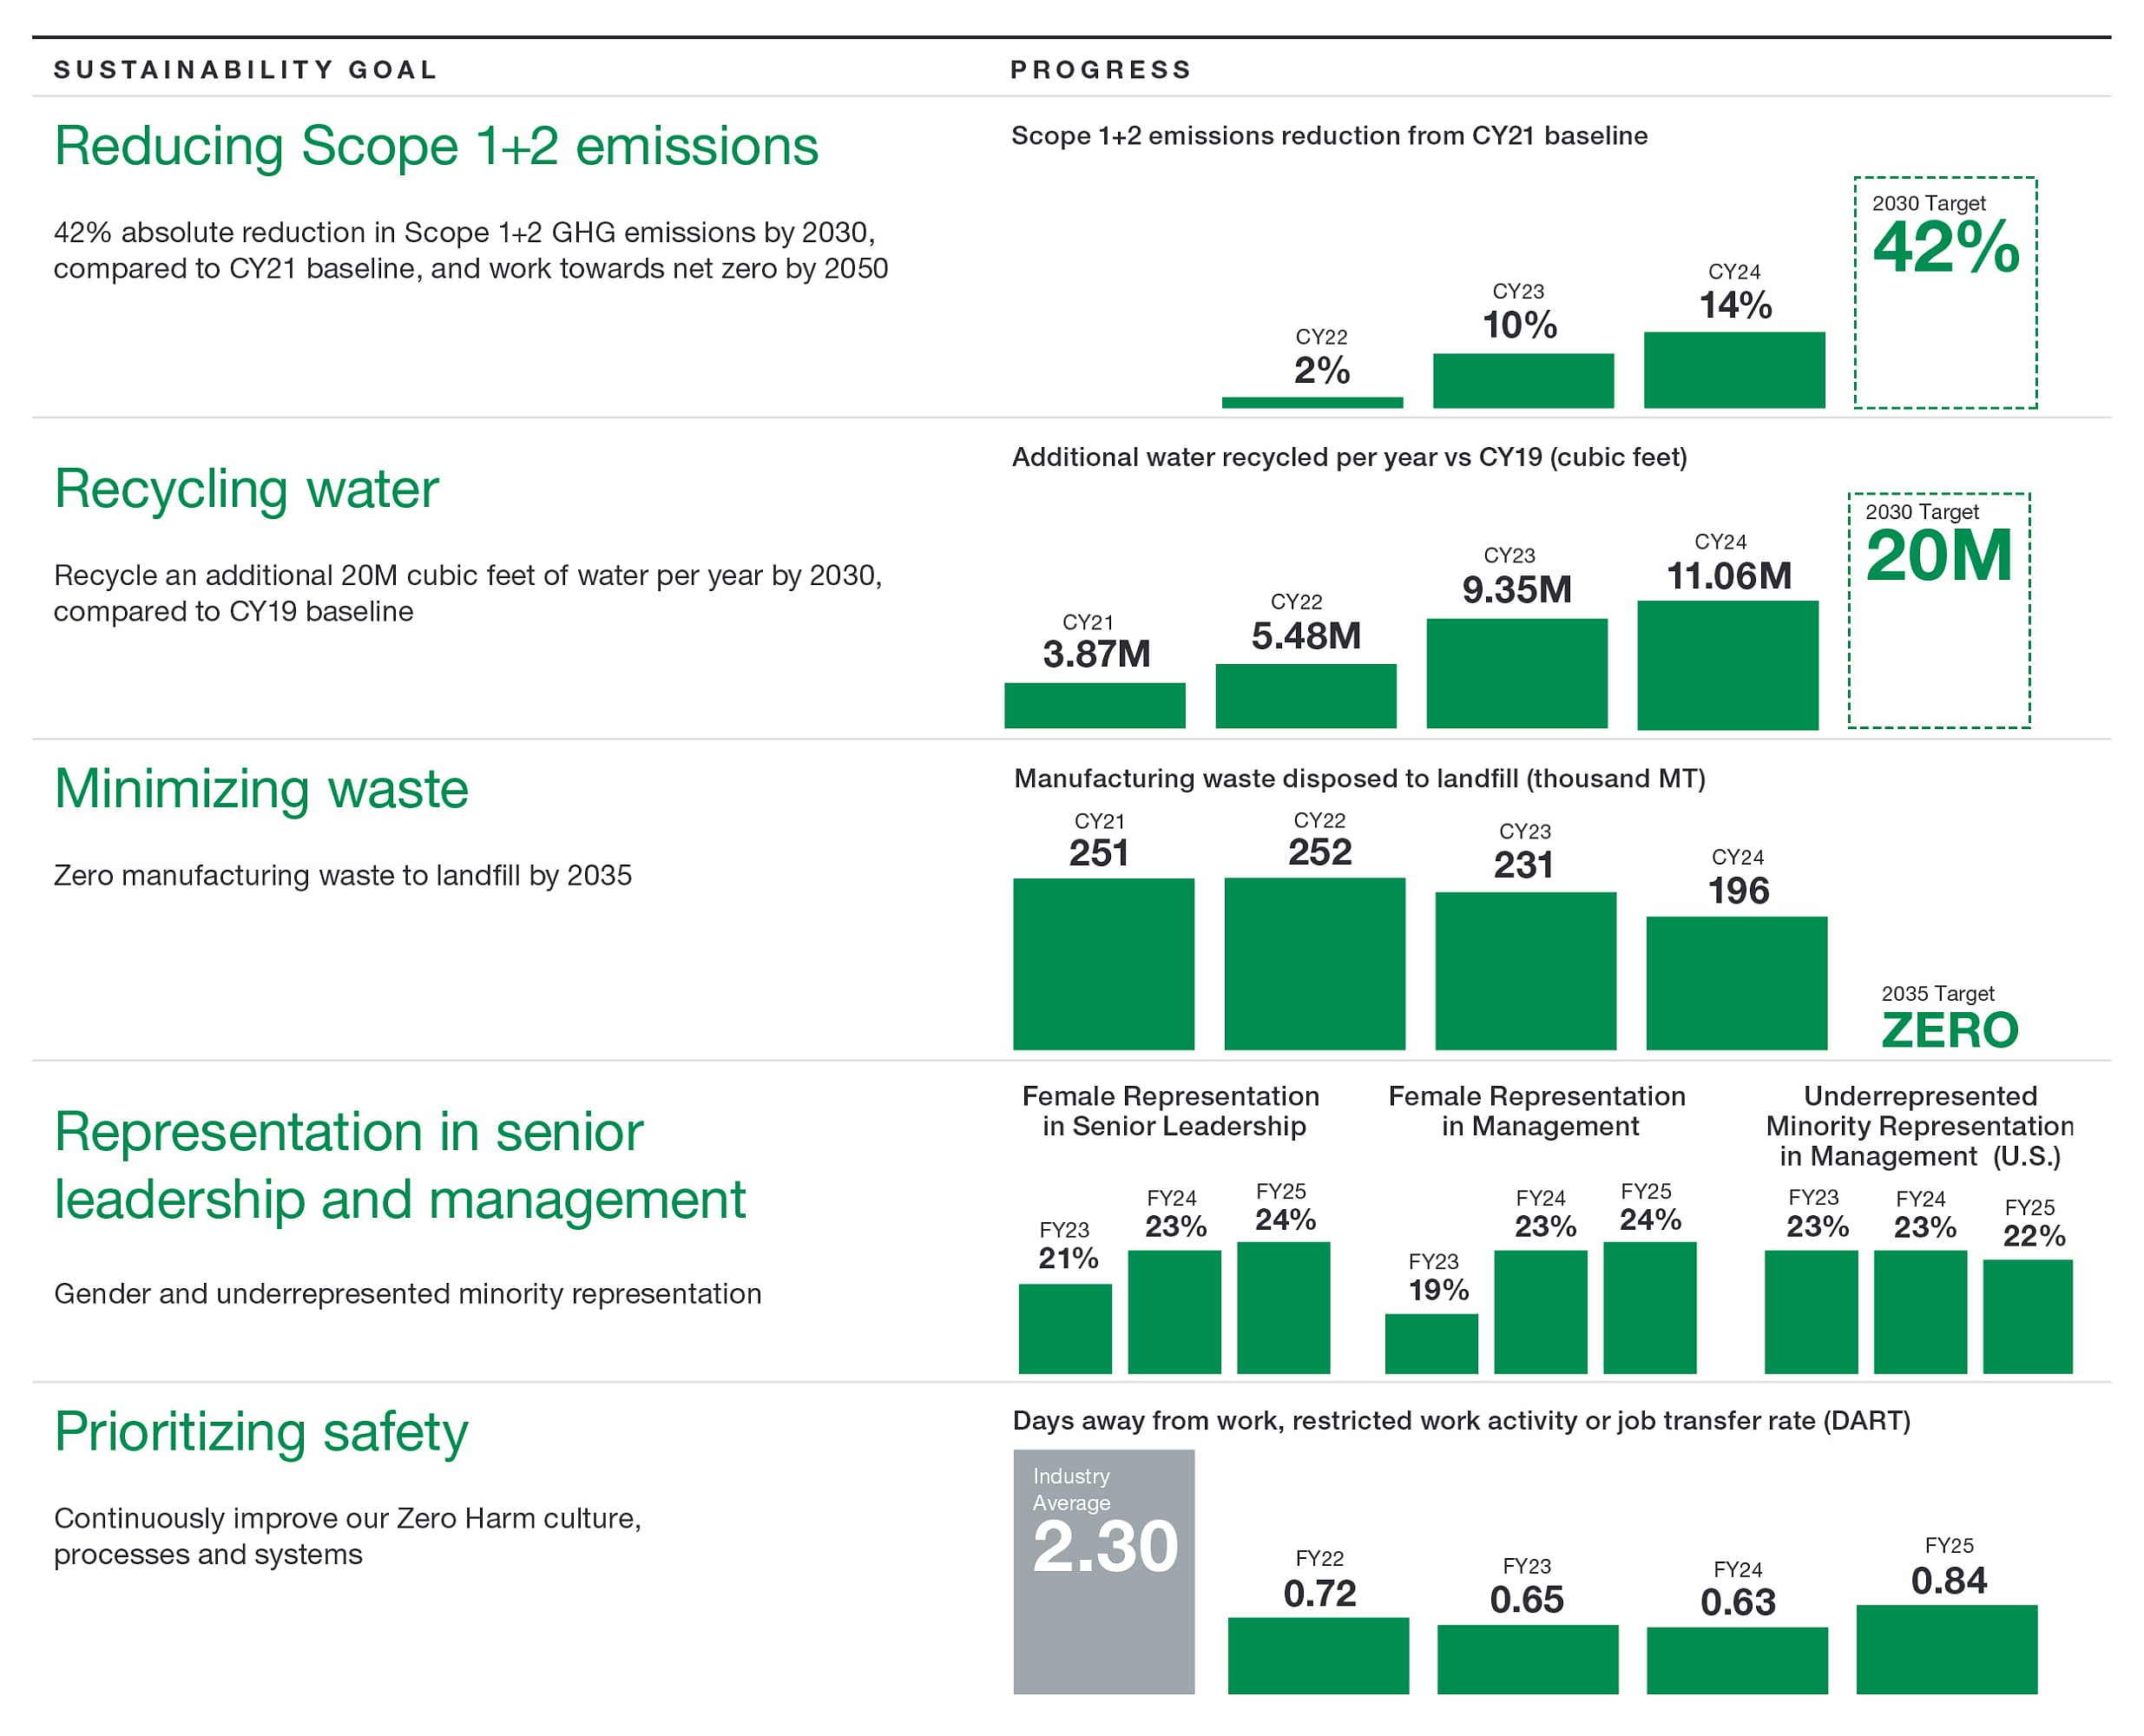Click the 20M 2030 Target dashed box

click(1938, 611)
